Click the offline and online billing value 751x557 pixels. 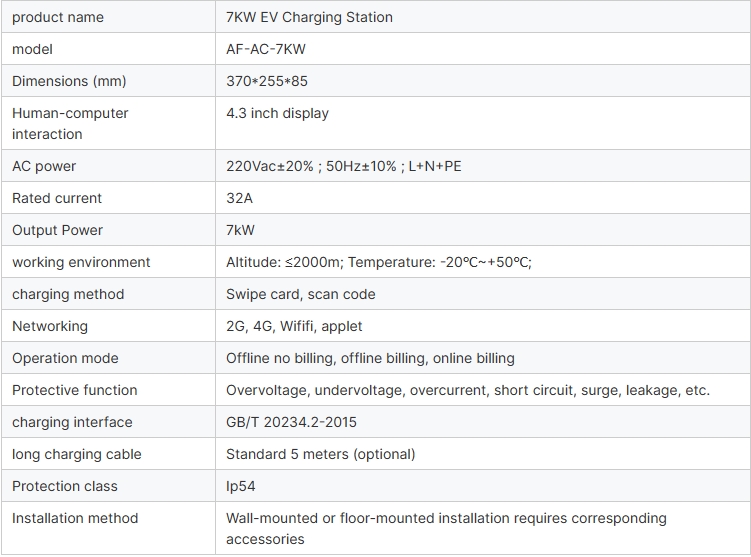click(370, 358)
